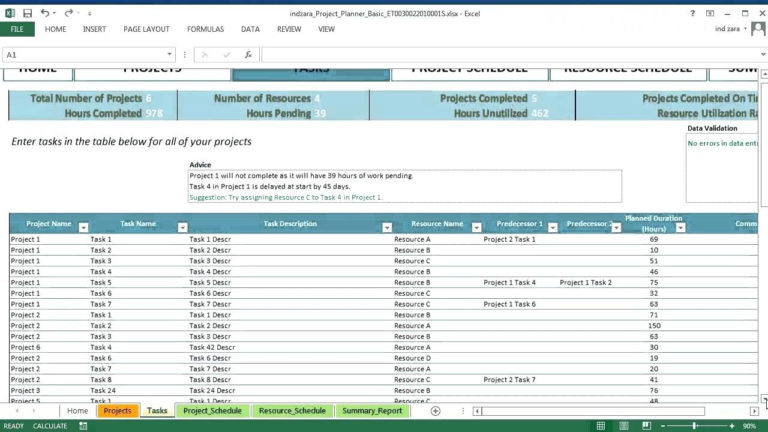Screen dimensions: 768x432
Task: Click CALCULATE in the status bar
Action: (x=50, y=426)
